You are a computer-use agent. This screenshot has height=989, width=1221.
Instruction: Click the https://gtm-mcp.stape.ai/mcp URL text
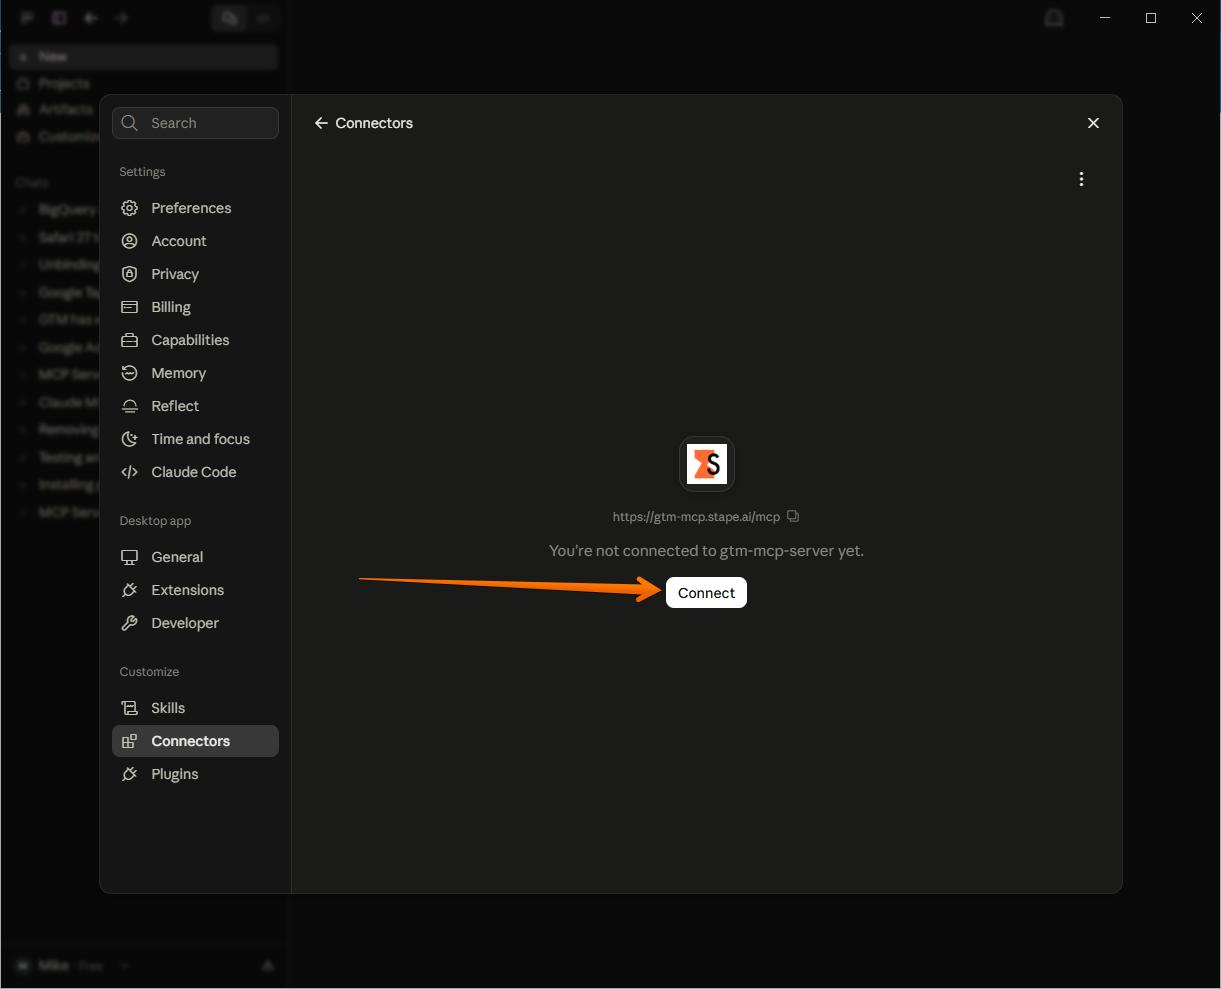696,517
